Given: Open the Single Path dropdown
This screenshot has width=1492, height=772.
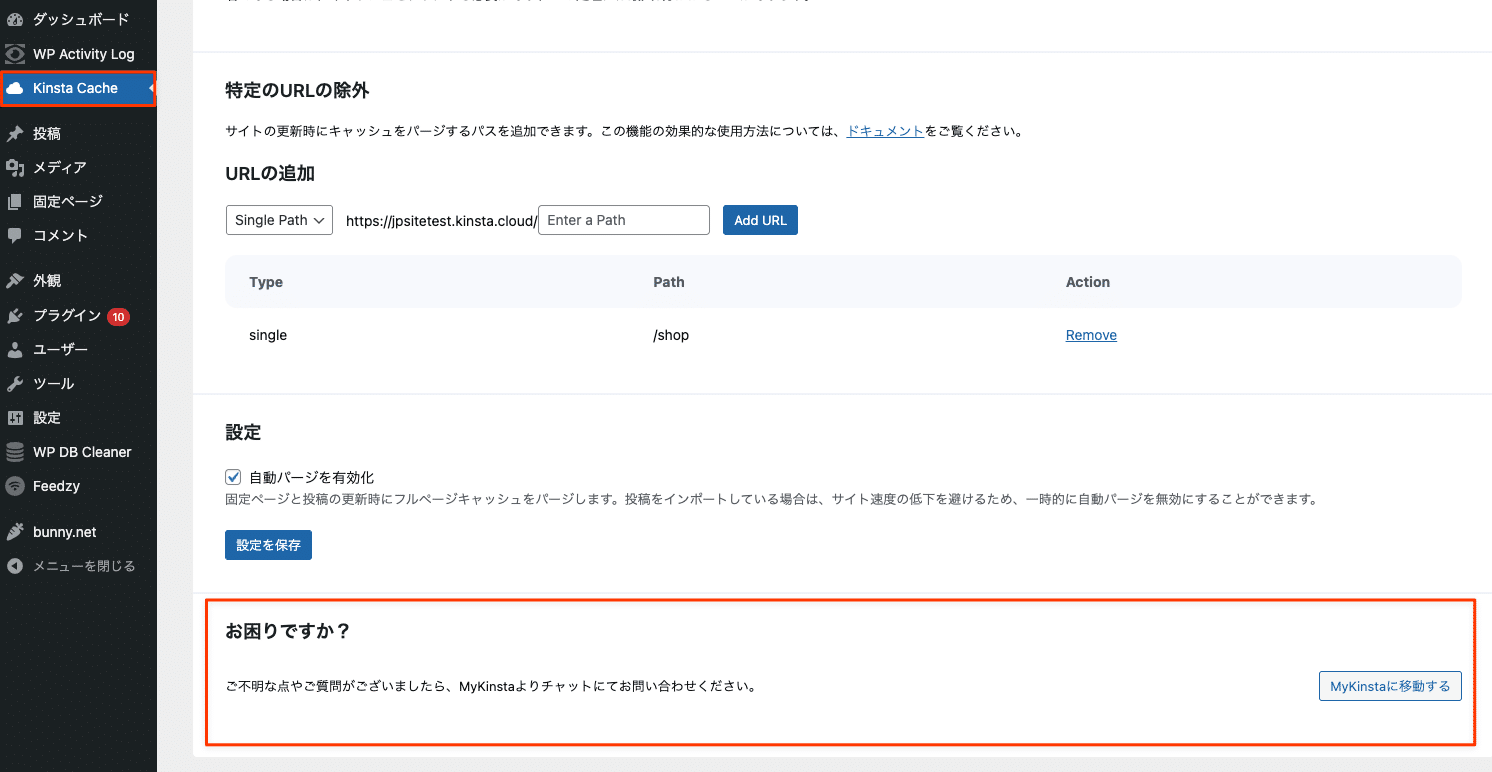Looking at the screenshot, I should 279,220.
